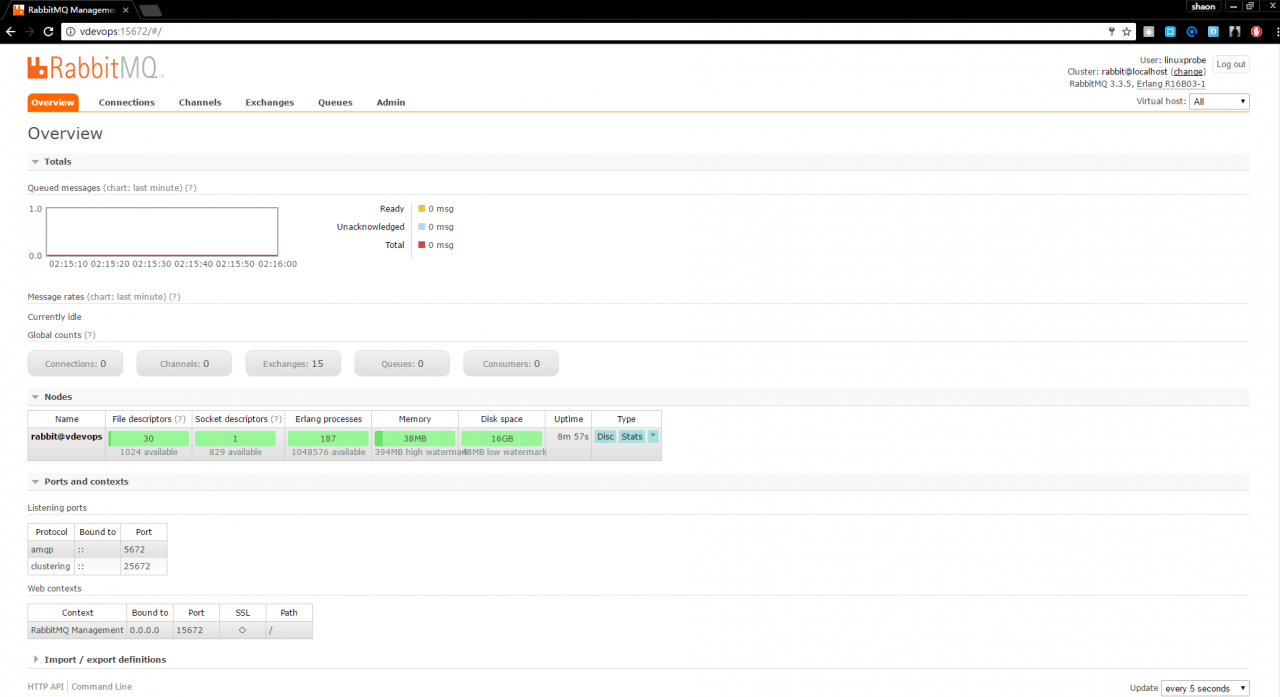The width and height of the screenshot is (1280, 697).
Task: Open the HTTP API link
Action: 45,686
